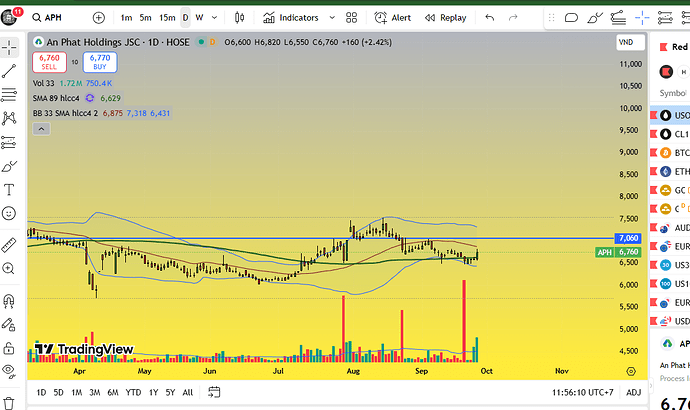Set range to YTD

(133, 392)
